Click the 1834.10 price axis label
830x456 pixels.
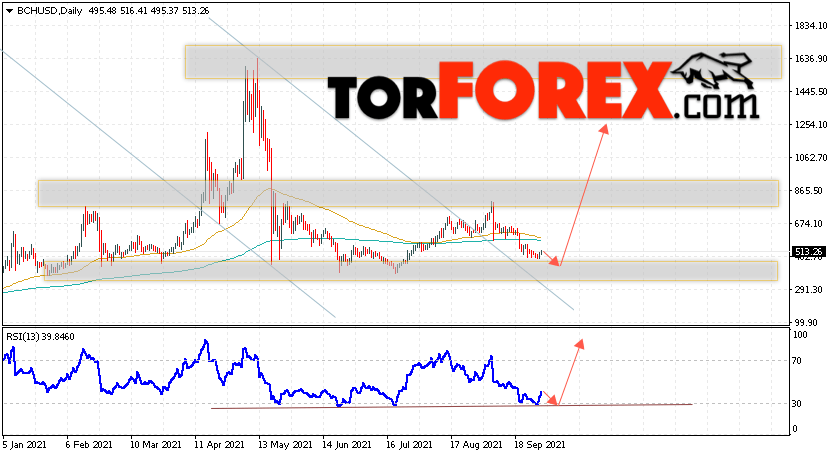click(810, 25)
